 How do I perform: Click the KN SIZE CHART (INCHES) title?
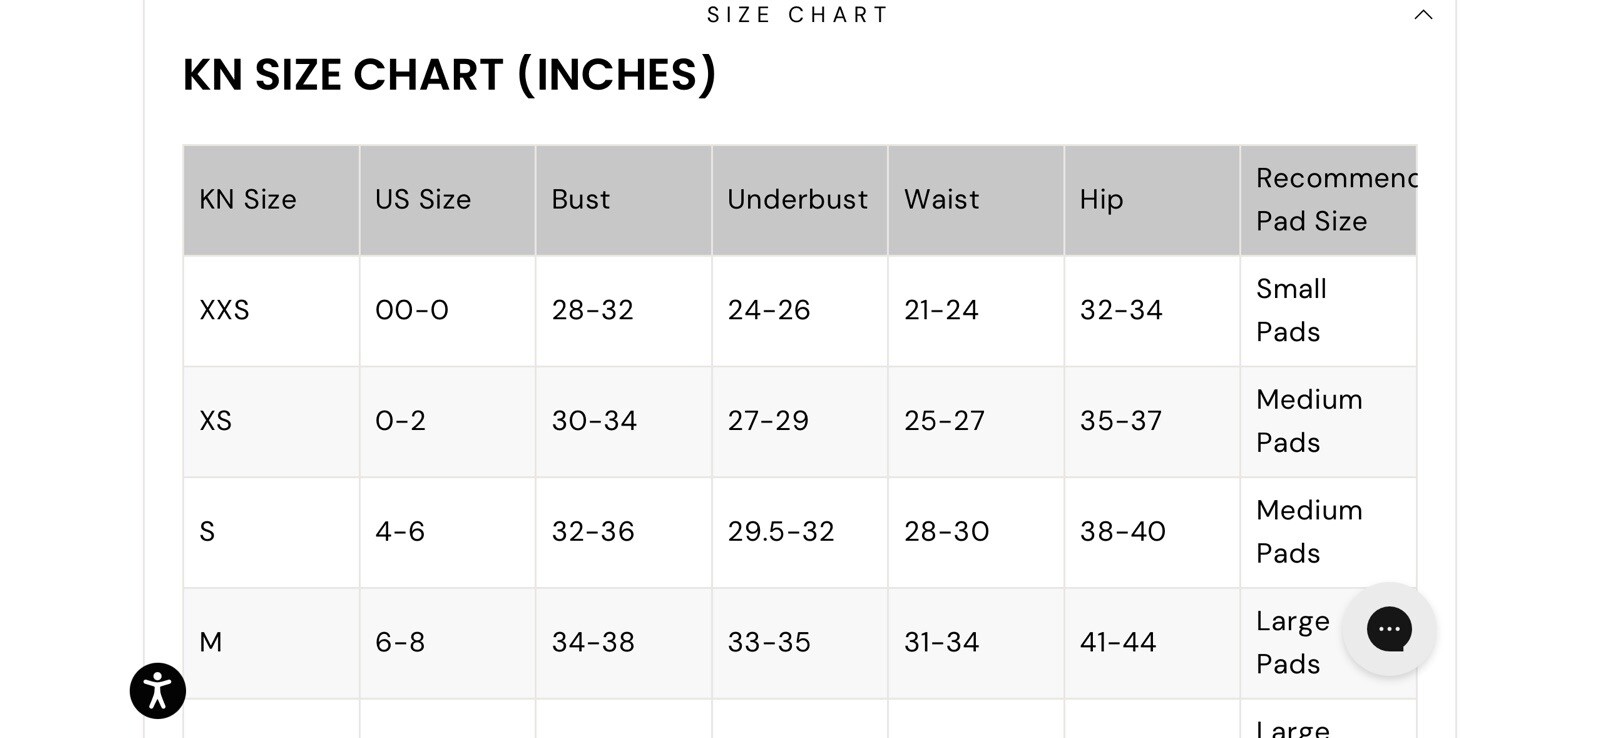(449, 75)
